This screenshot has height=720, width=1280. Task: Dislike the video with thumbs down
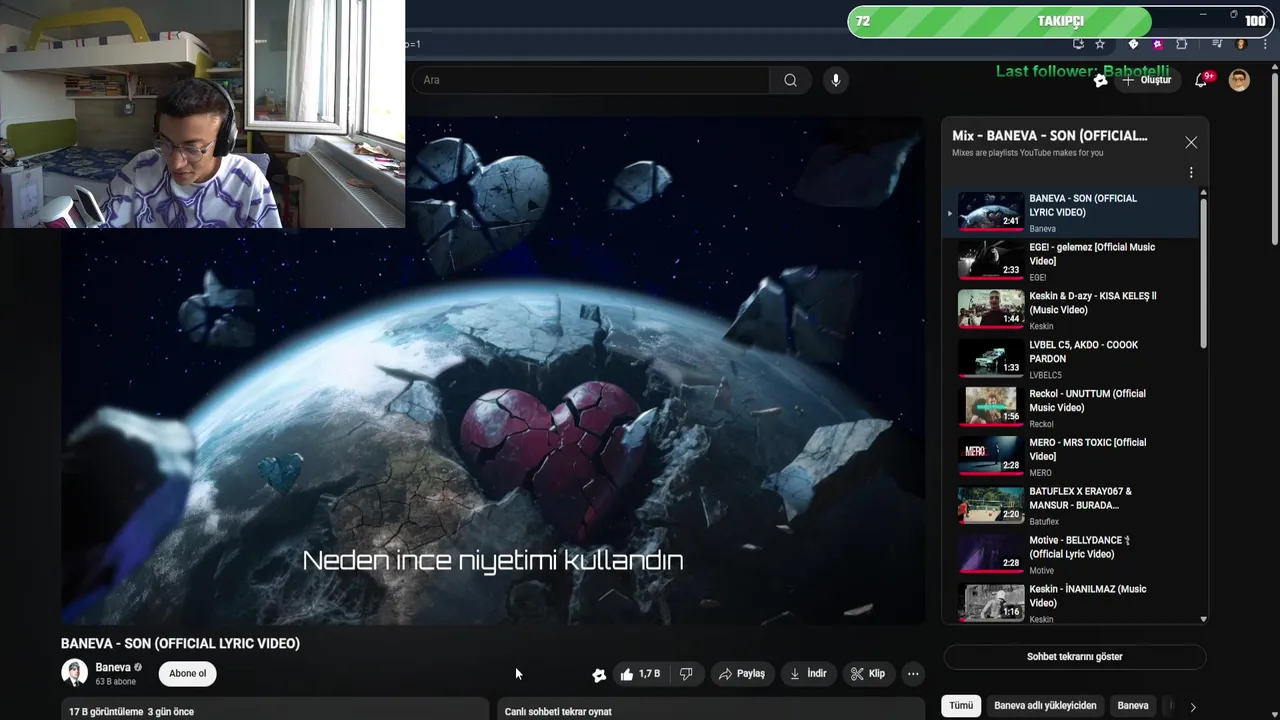[x=686, y=674]
